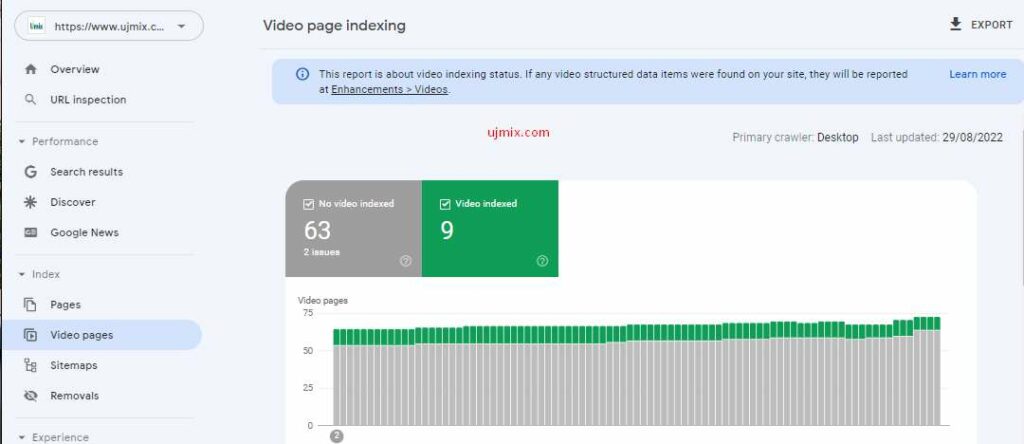The height and width of the screenshot is (444, 1024).
Task: Select the Video indexed 9 card
Action: point(490,229)
